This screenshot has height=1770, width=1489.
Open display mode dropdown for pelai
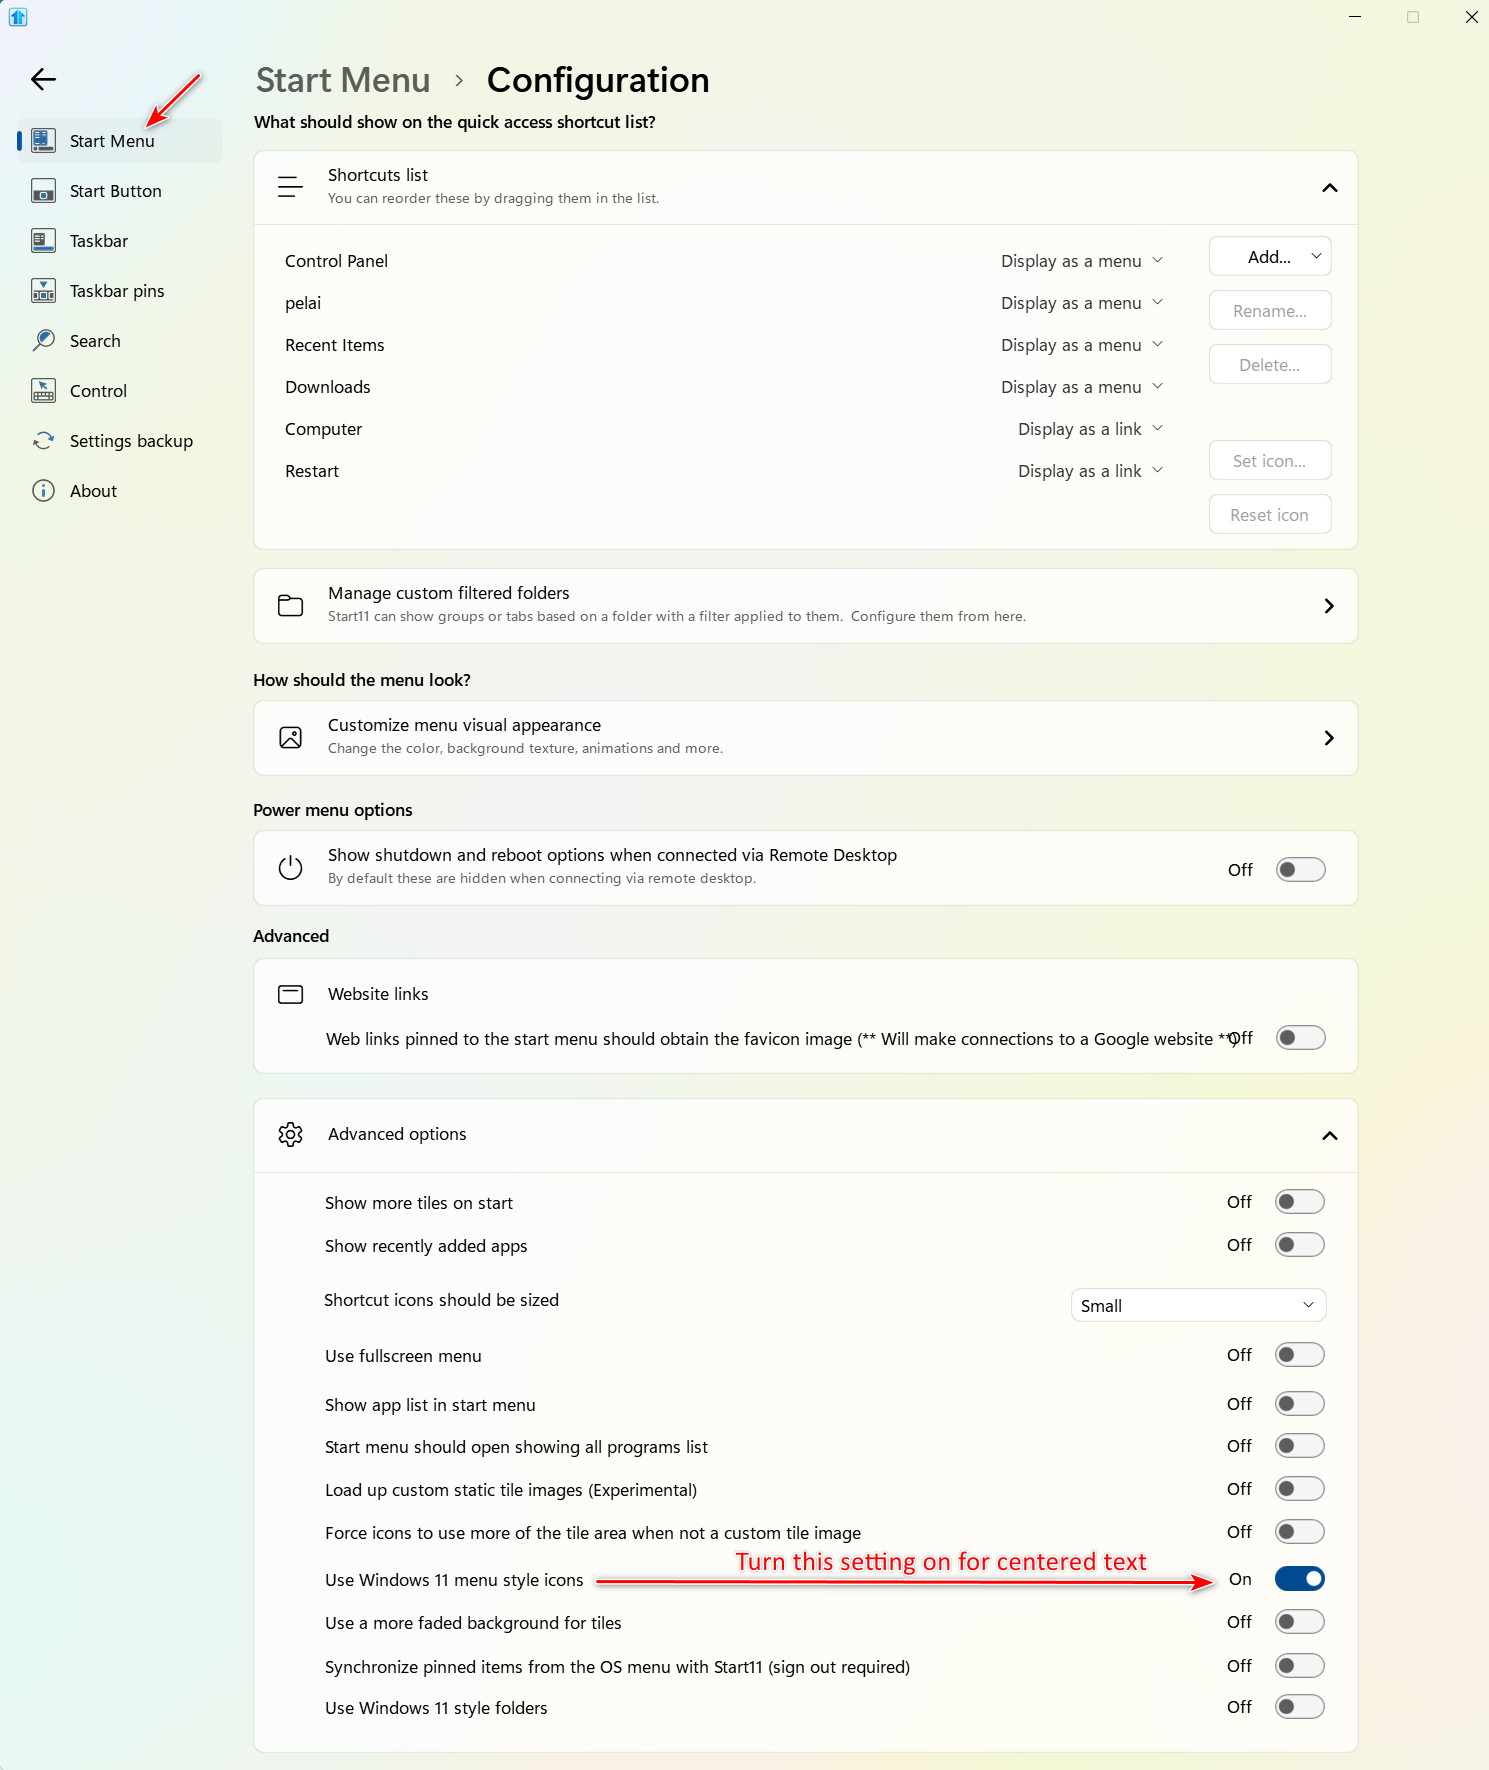click(x=1082, y=303)
